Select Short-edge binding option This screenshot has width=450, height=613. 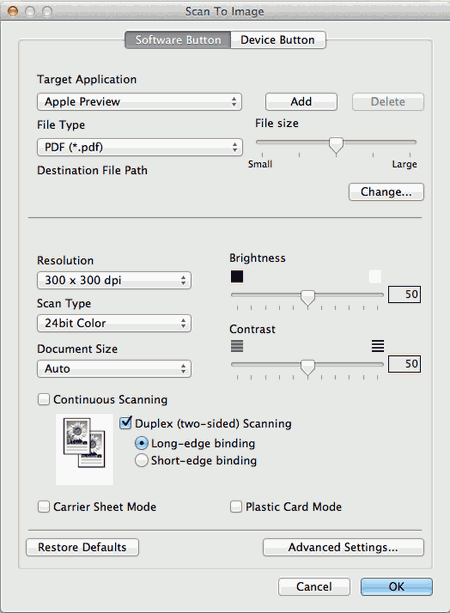click(141, 461)
